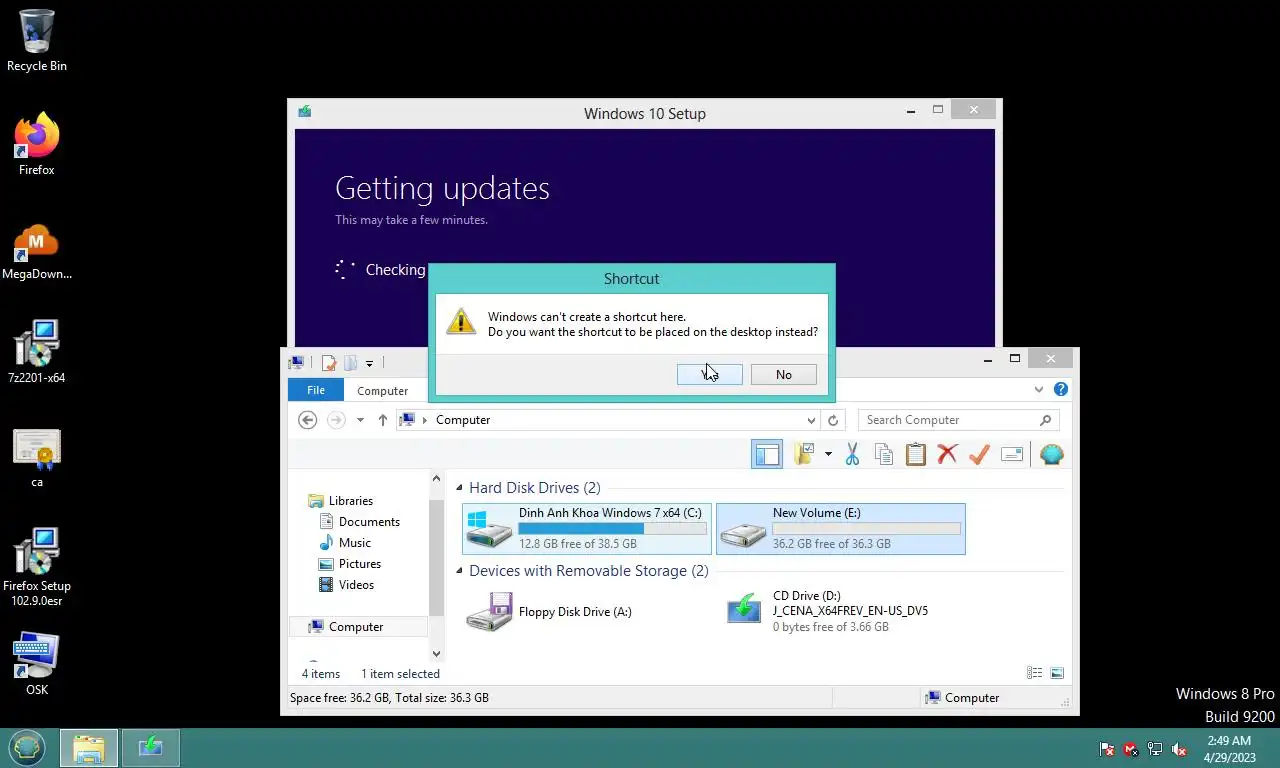Click the orange checkmark toolbar icon
This screenshot has height=768, width=1280.
pos(979,454)
